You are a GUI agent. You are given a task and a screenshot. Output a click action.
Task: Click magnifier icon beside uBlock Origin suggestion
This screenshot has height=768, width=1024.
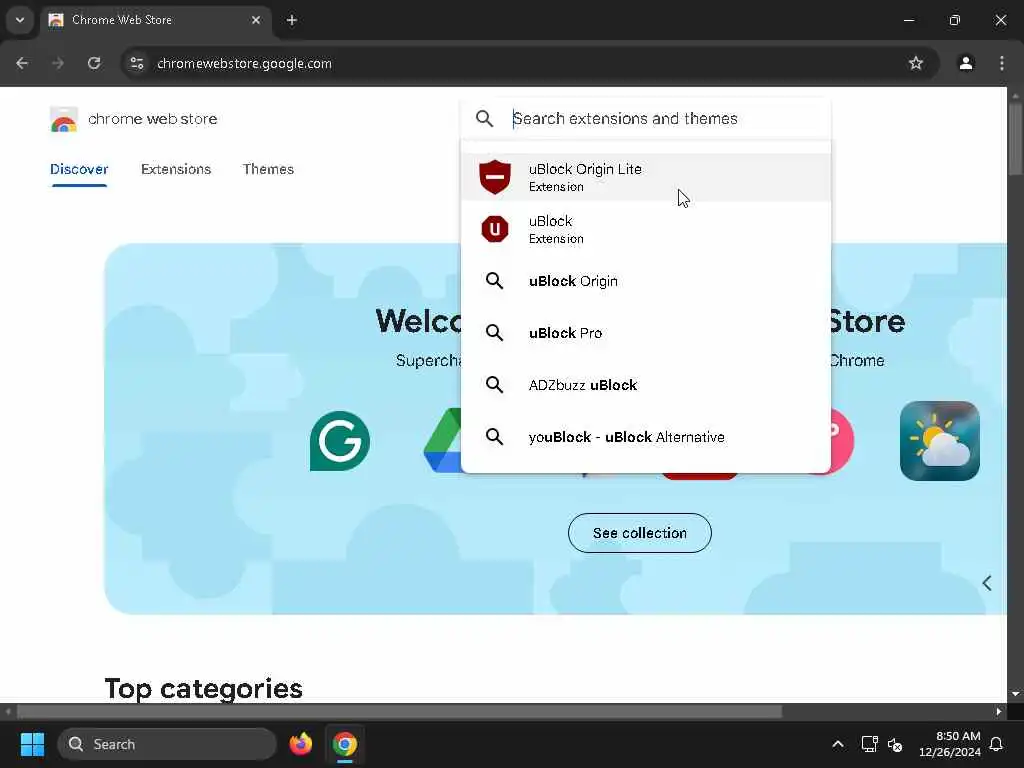[x=494, y=281]
